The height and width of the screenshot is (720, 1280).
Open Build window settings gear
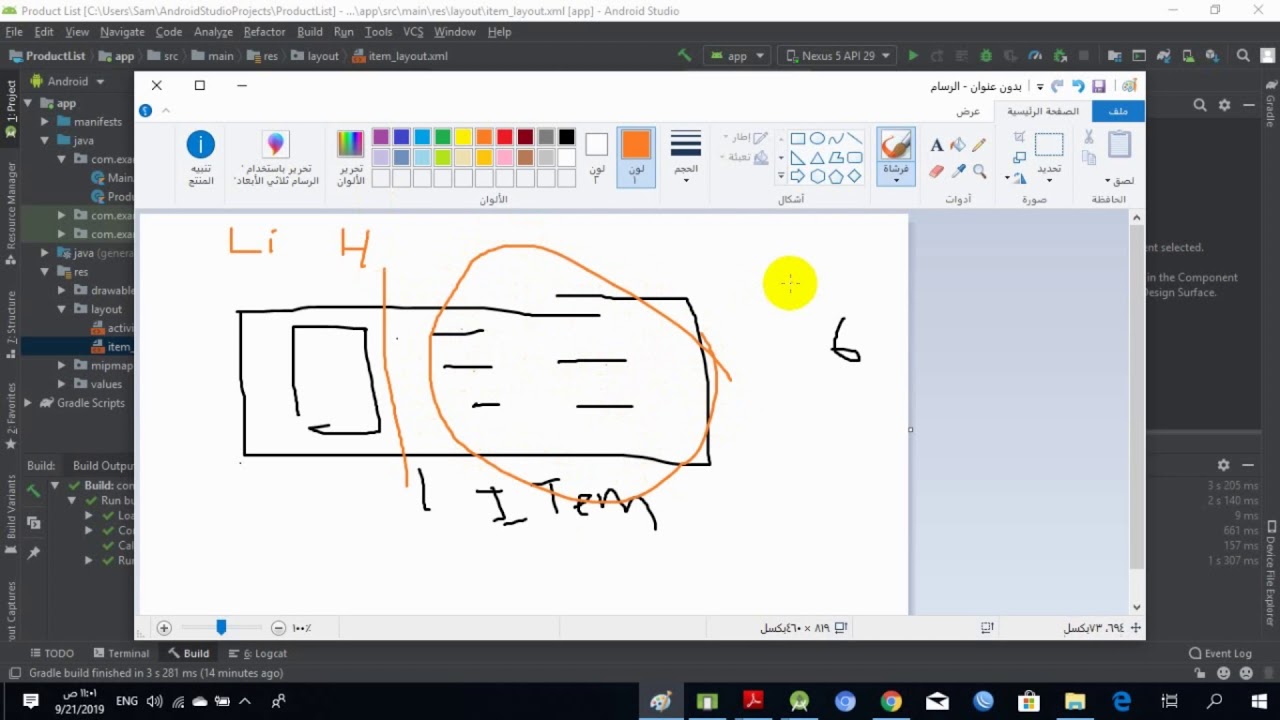[x=1223, y=465]
